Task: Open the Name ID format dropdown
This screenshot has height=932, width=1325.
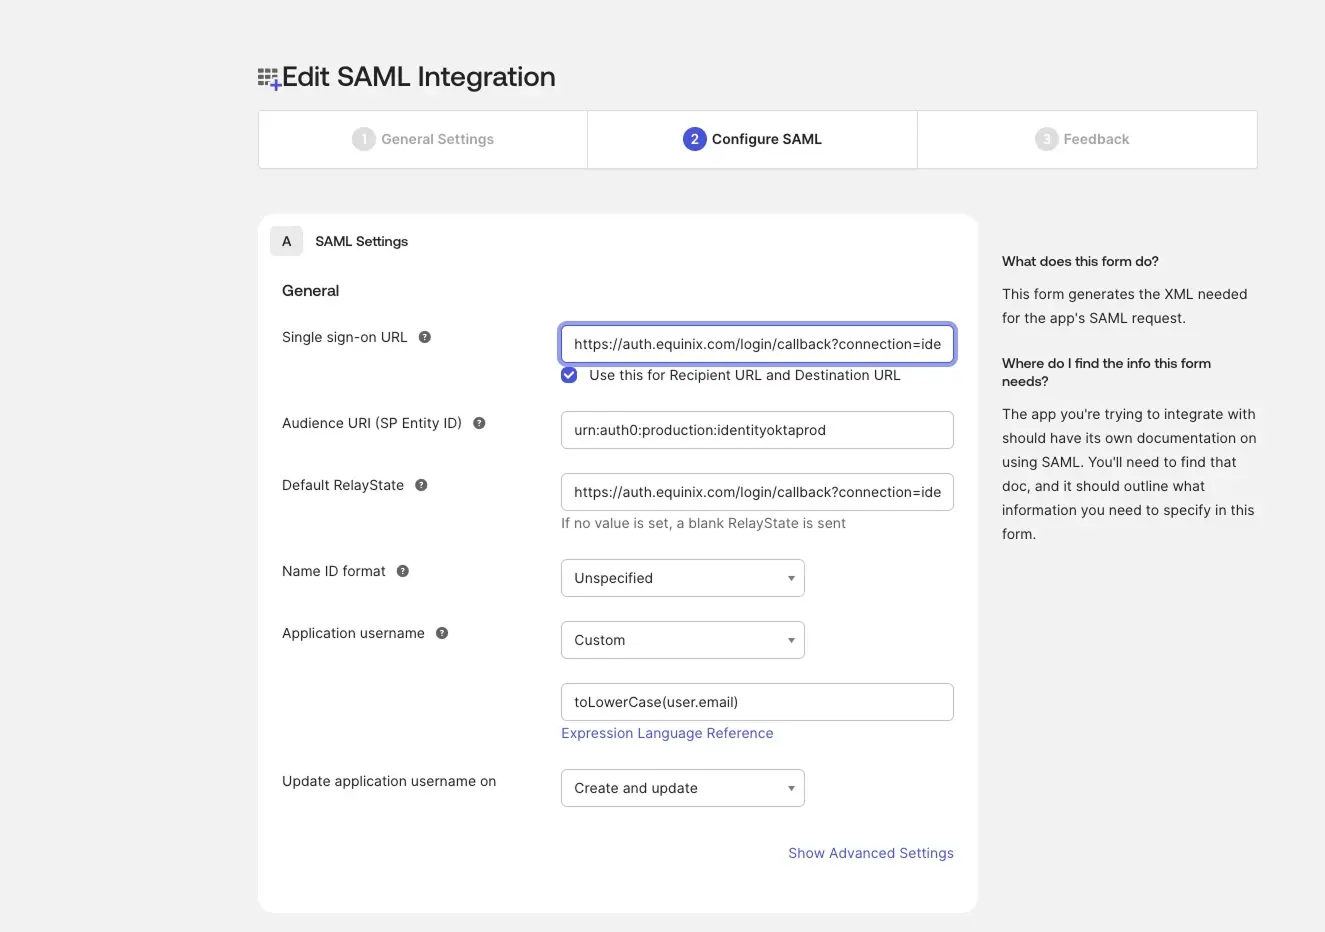Action: point(682,577)
